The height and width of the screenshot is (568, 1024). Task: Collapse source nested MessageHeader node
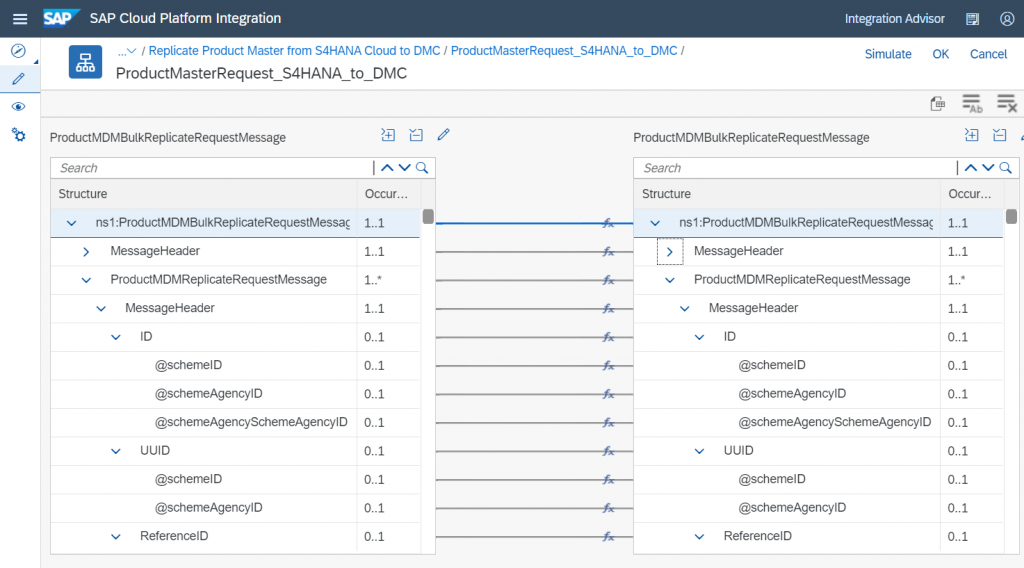tap(101, 309)
